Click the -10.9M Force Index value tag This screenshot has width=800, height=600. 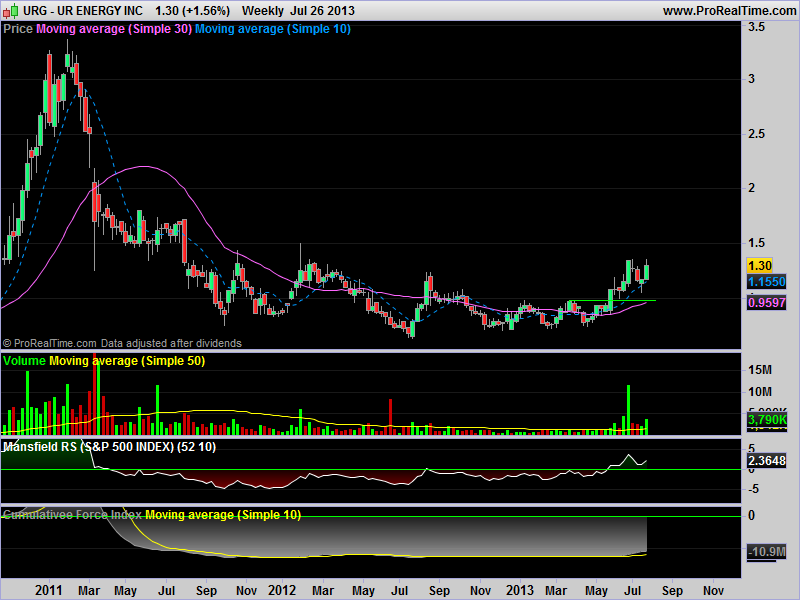point(766,552)
